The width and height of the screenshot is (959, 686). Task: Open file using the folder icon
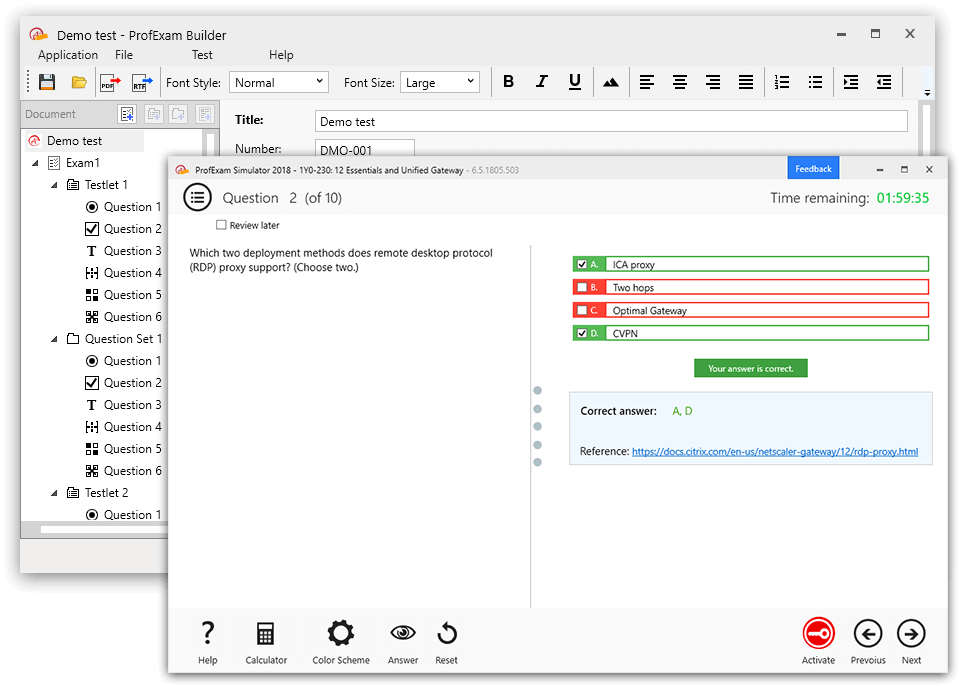(x=79, y=82)
